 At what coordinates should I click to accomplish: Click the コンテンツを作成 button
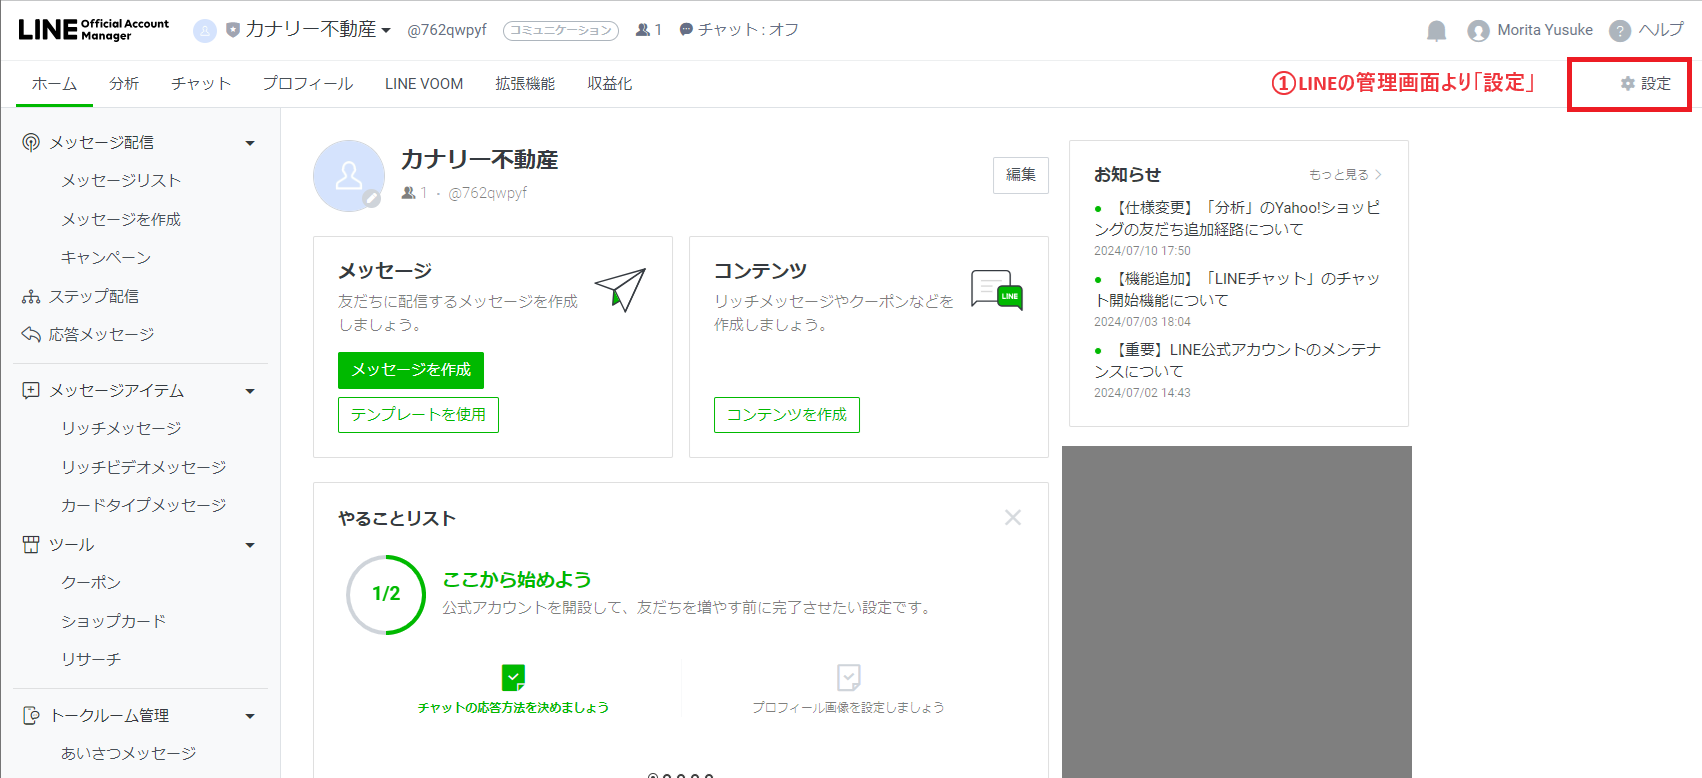[787, 415]
